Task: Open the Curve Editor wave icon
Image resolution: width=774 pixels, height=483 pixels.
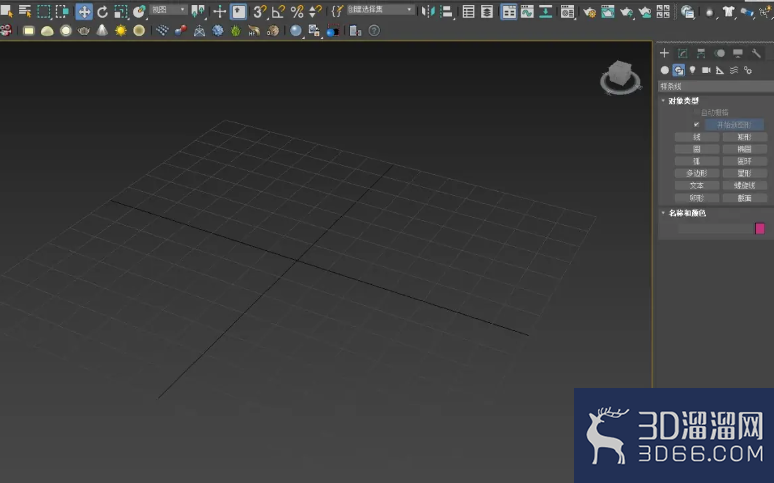Action: tap(527, 11)
